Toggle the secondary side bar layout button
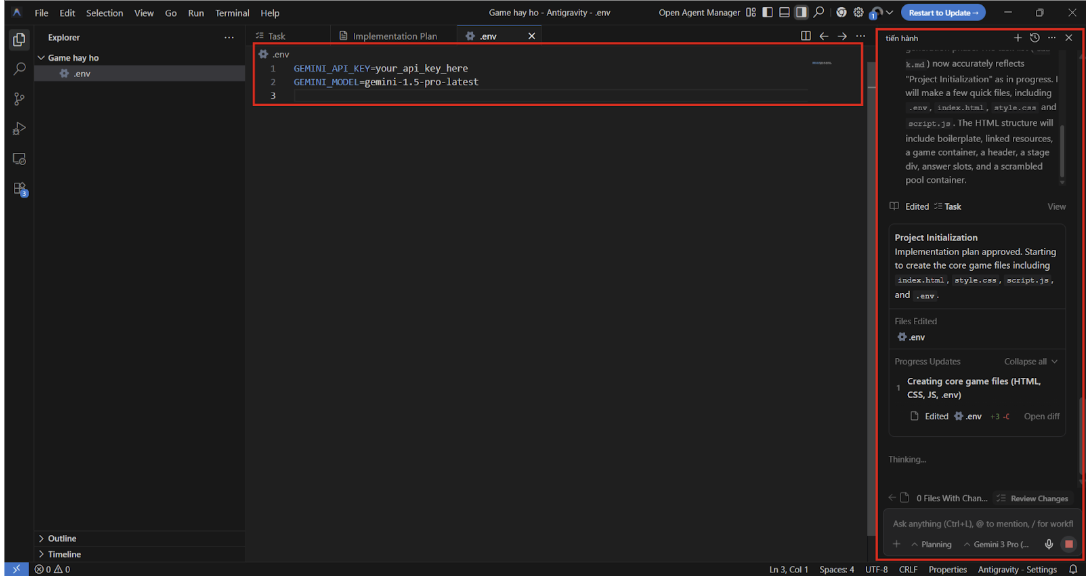 point(801,13)
